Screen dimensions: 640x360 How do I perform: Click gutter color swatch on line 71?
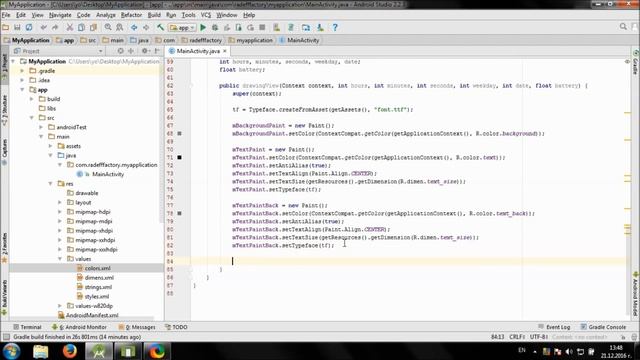[x=179, y=157]
